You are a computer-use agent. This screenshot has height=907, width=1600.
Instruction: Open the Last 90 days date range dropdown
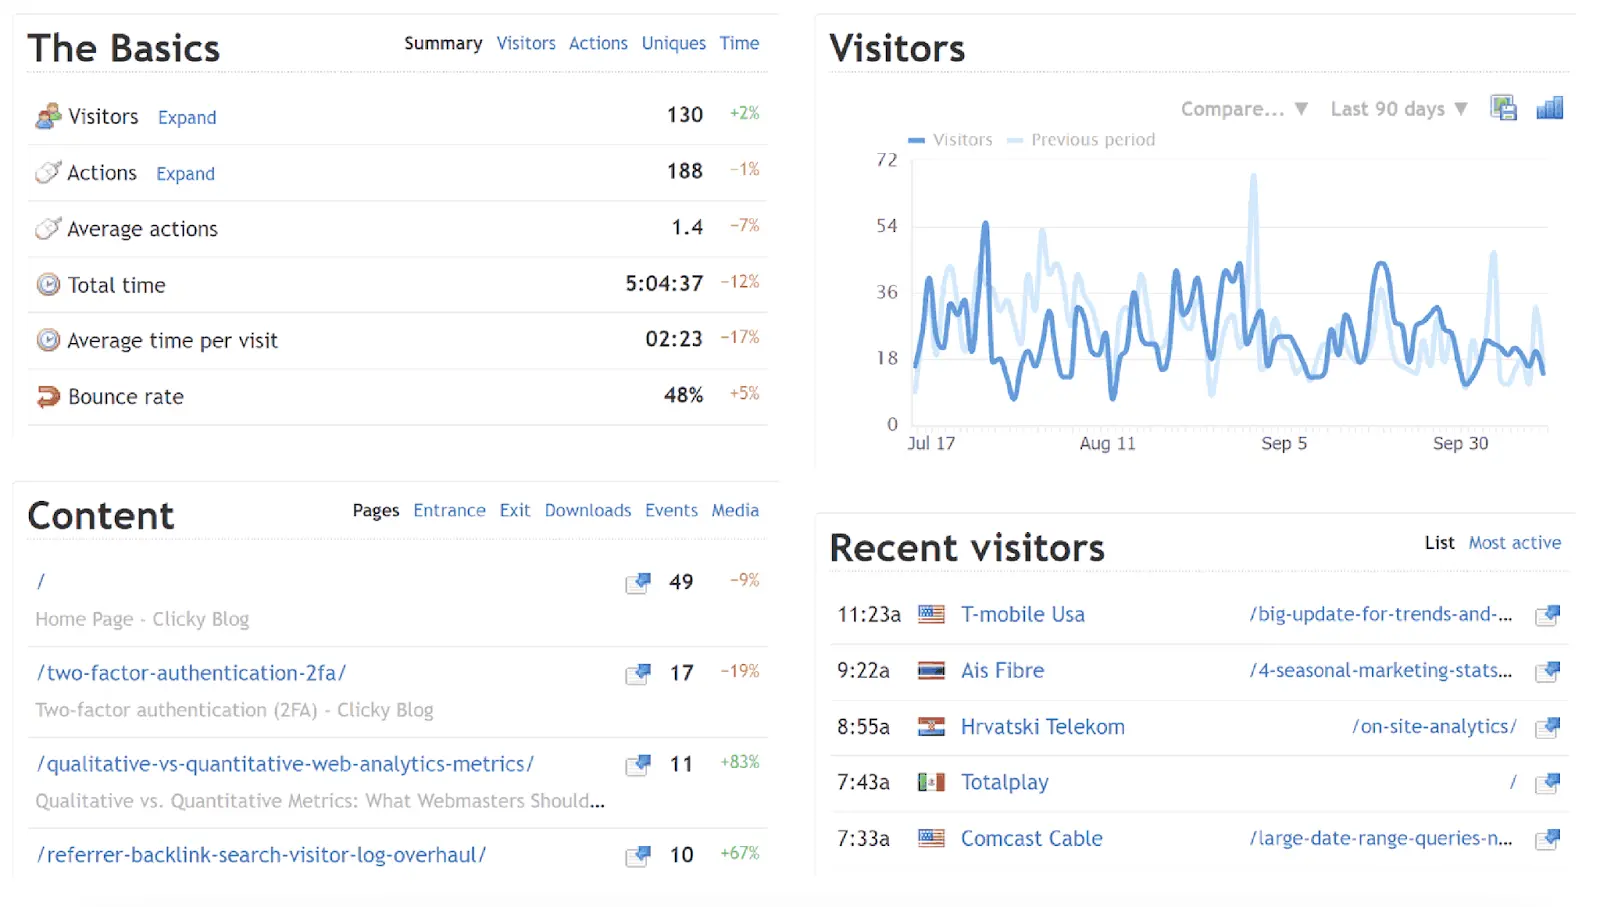pos(1398,109)
